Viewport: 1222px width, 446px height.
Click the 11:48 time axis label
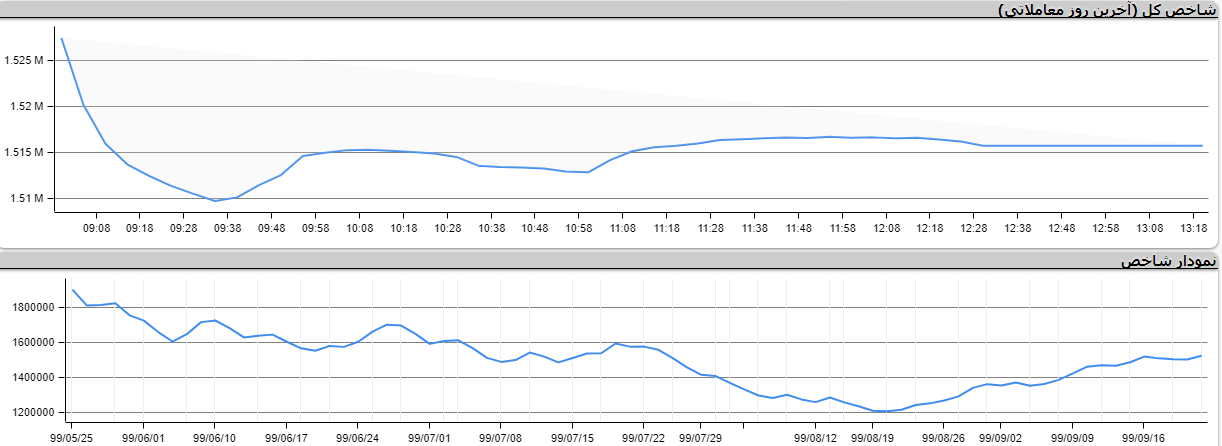798,228
